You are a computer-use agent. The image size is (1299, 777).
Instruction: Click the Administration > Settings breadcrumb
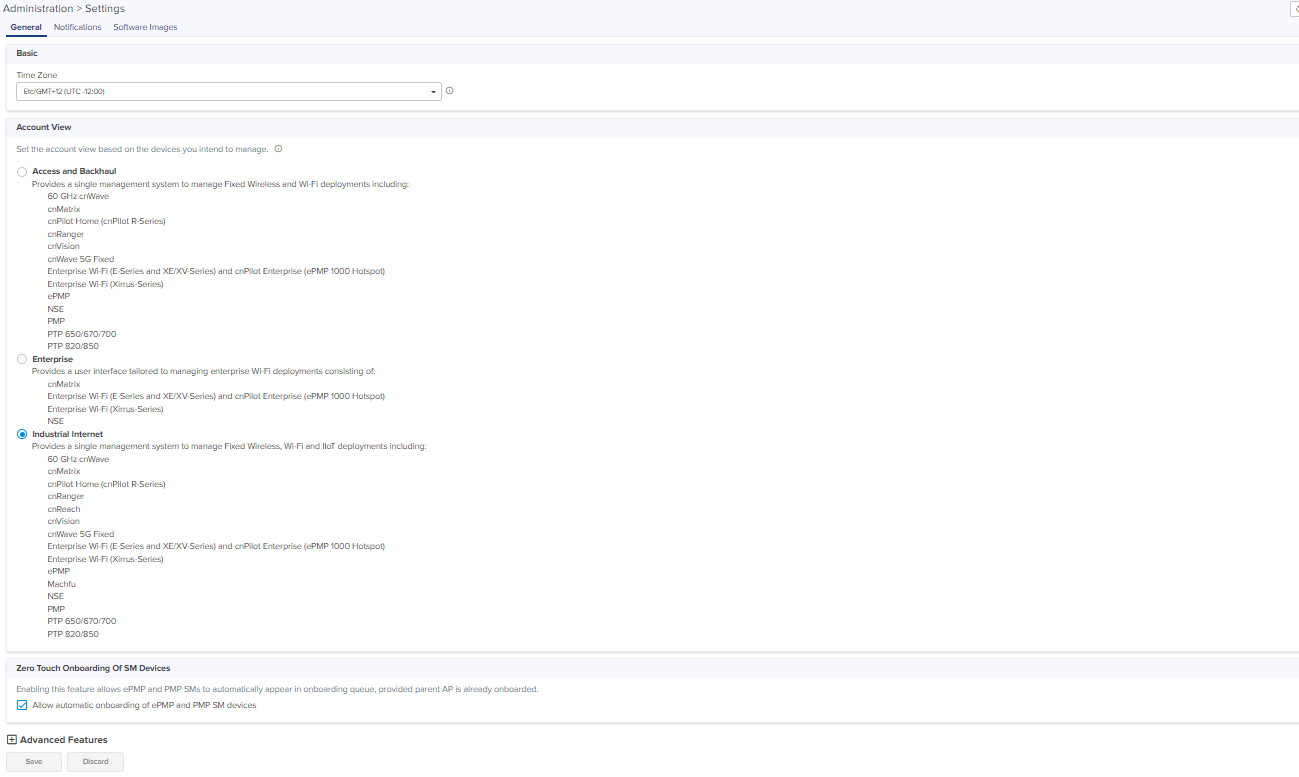[64, 8]
